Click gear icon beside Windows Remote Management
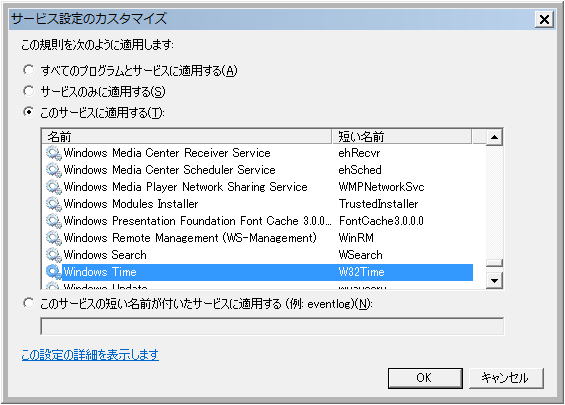This screenshot has height=405, width=565. click(x=54, y=238)
